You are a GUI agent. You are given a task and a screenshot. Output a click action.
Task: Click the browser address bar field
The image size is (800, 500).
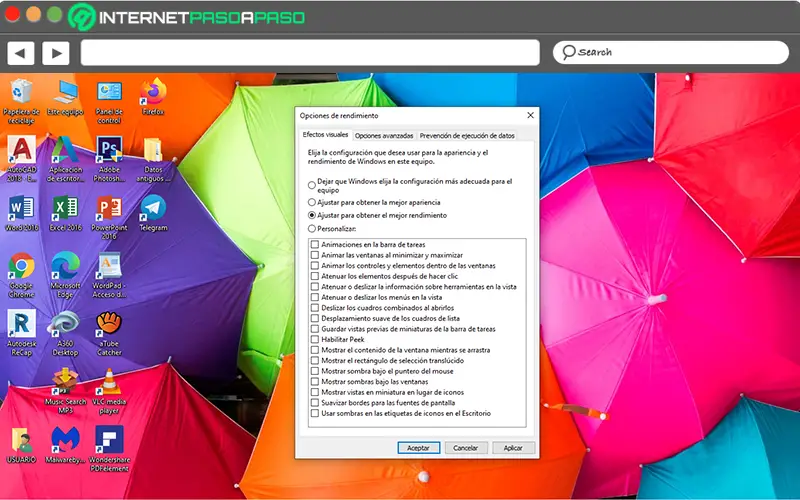310,53
